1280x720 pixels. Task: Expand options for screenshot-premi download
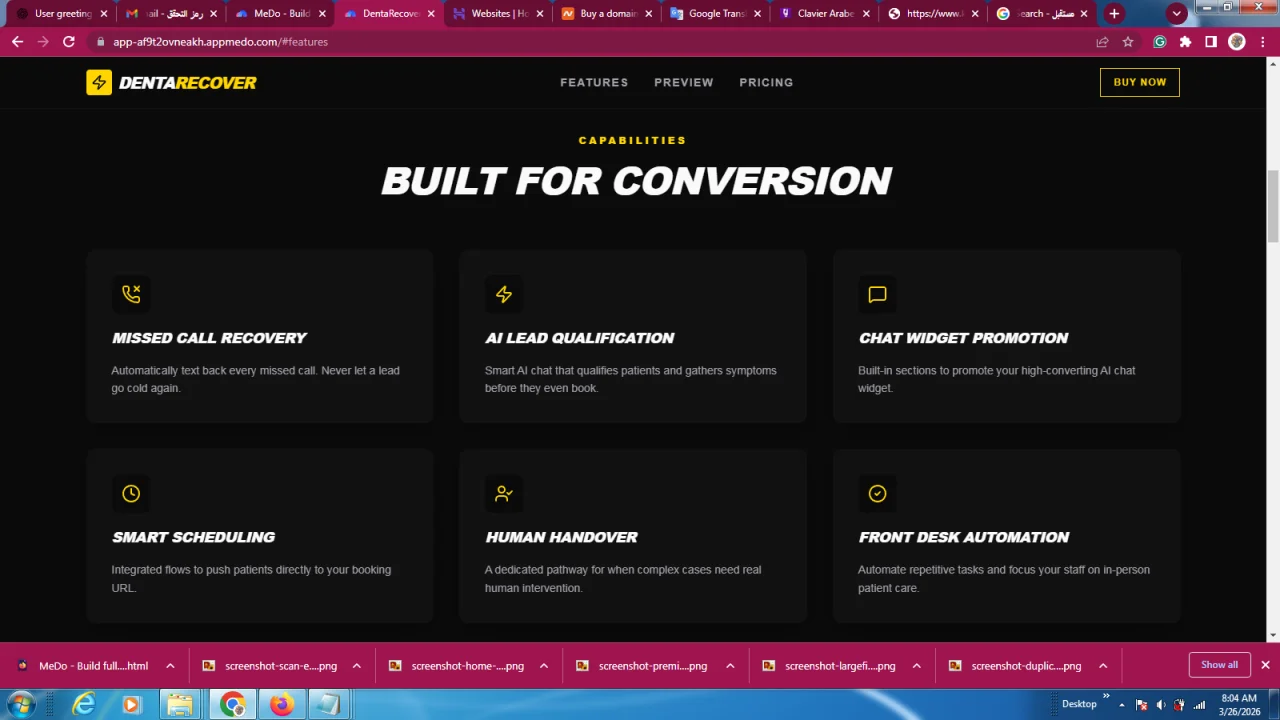730,666
